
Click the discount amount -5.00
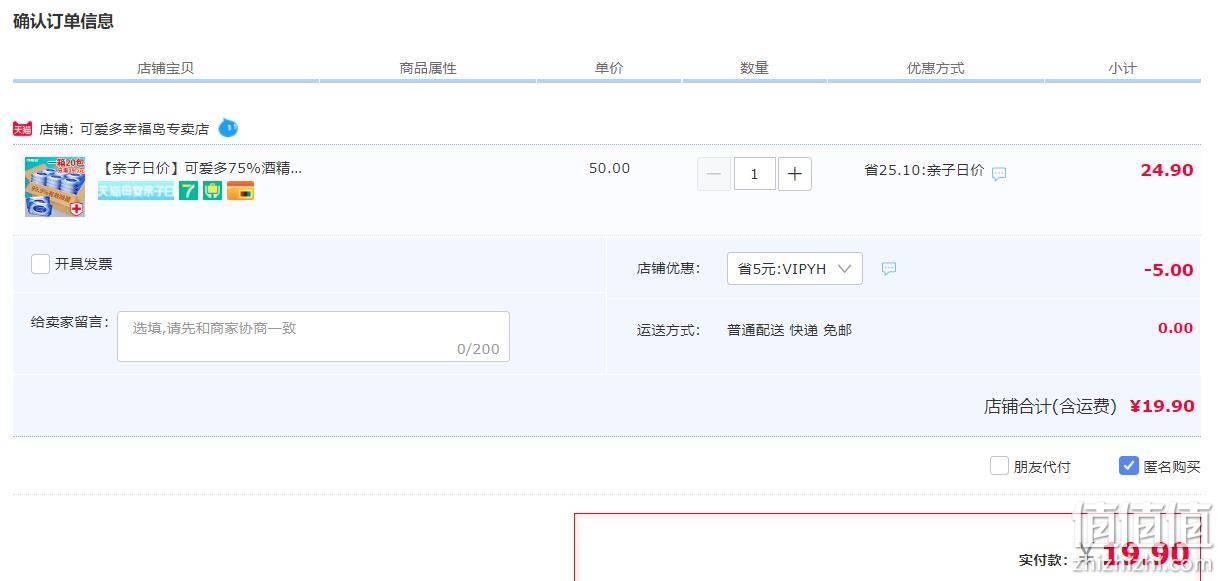1169,270
